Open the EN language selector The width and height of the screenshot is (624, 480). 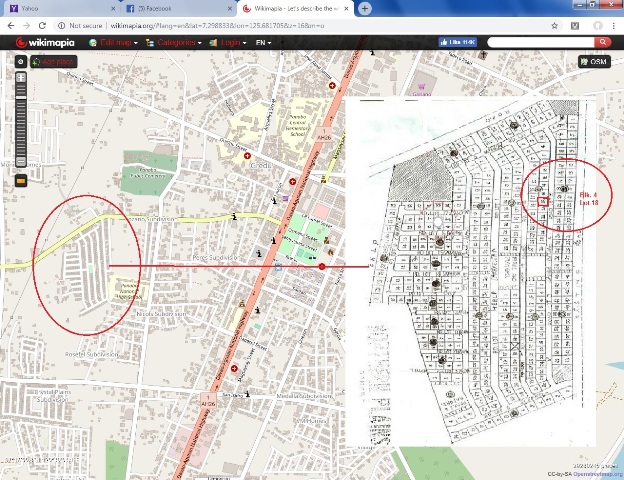(264, 43)
